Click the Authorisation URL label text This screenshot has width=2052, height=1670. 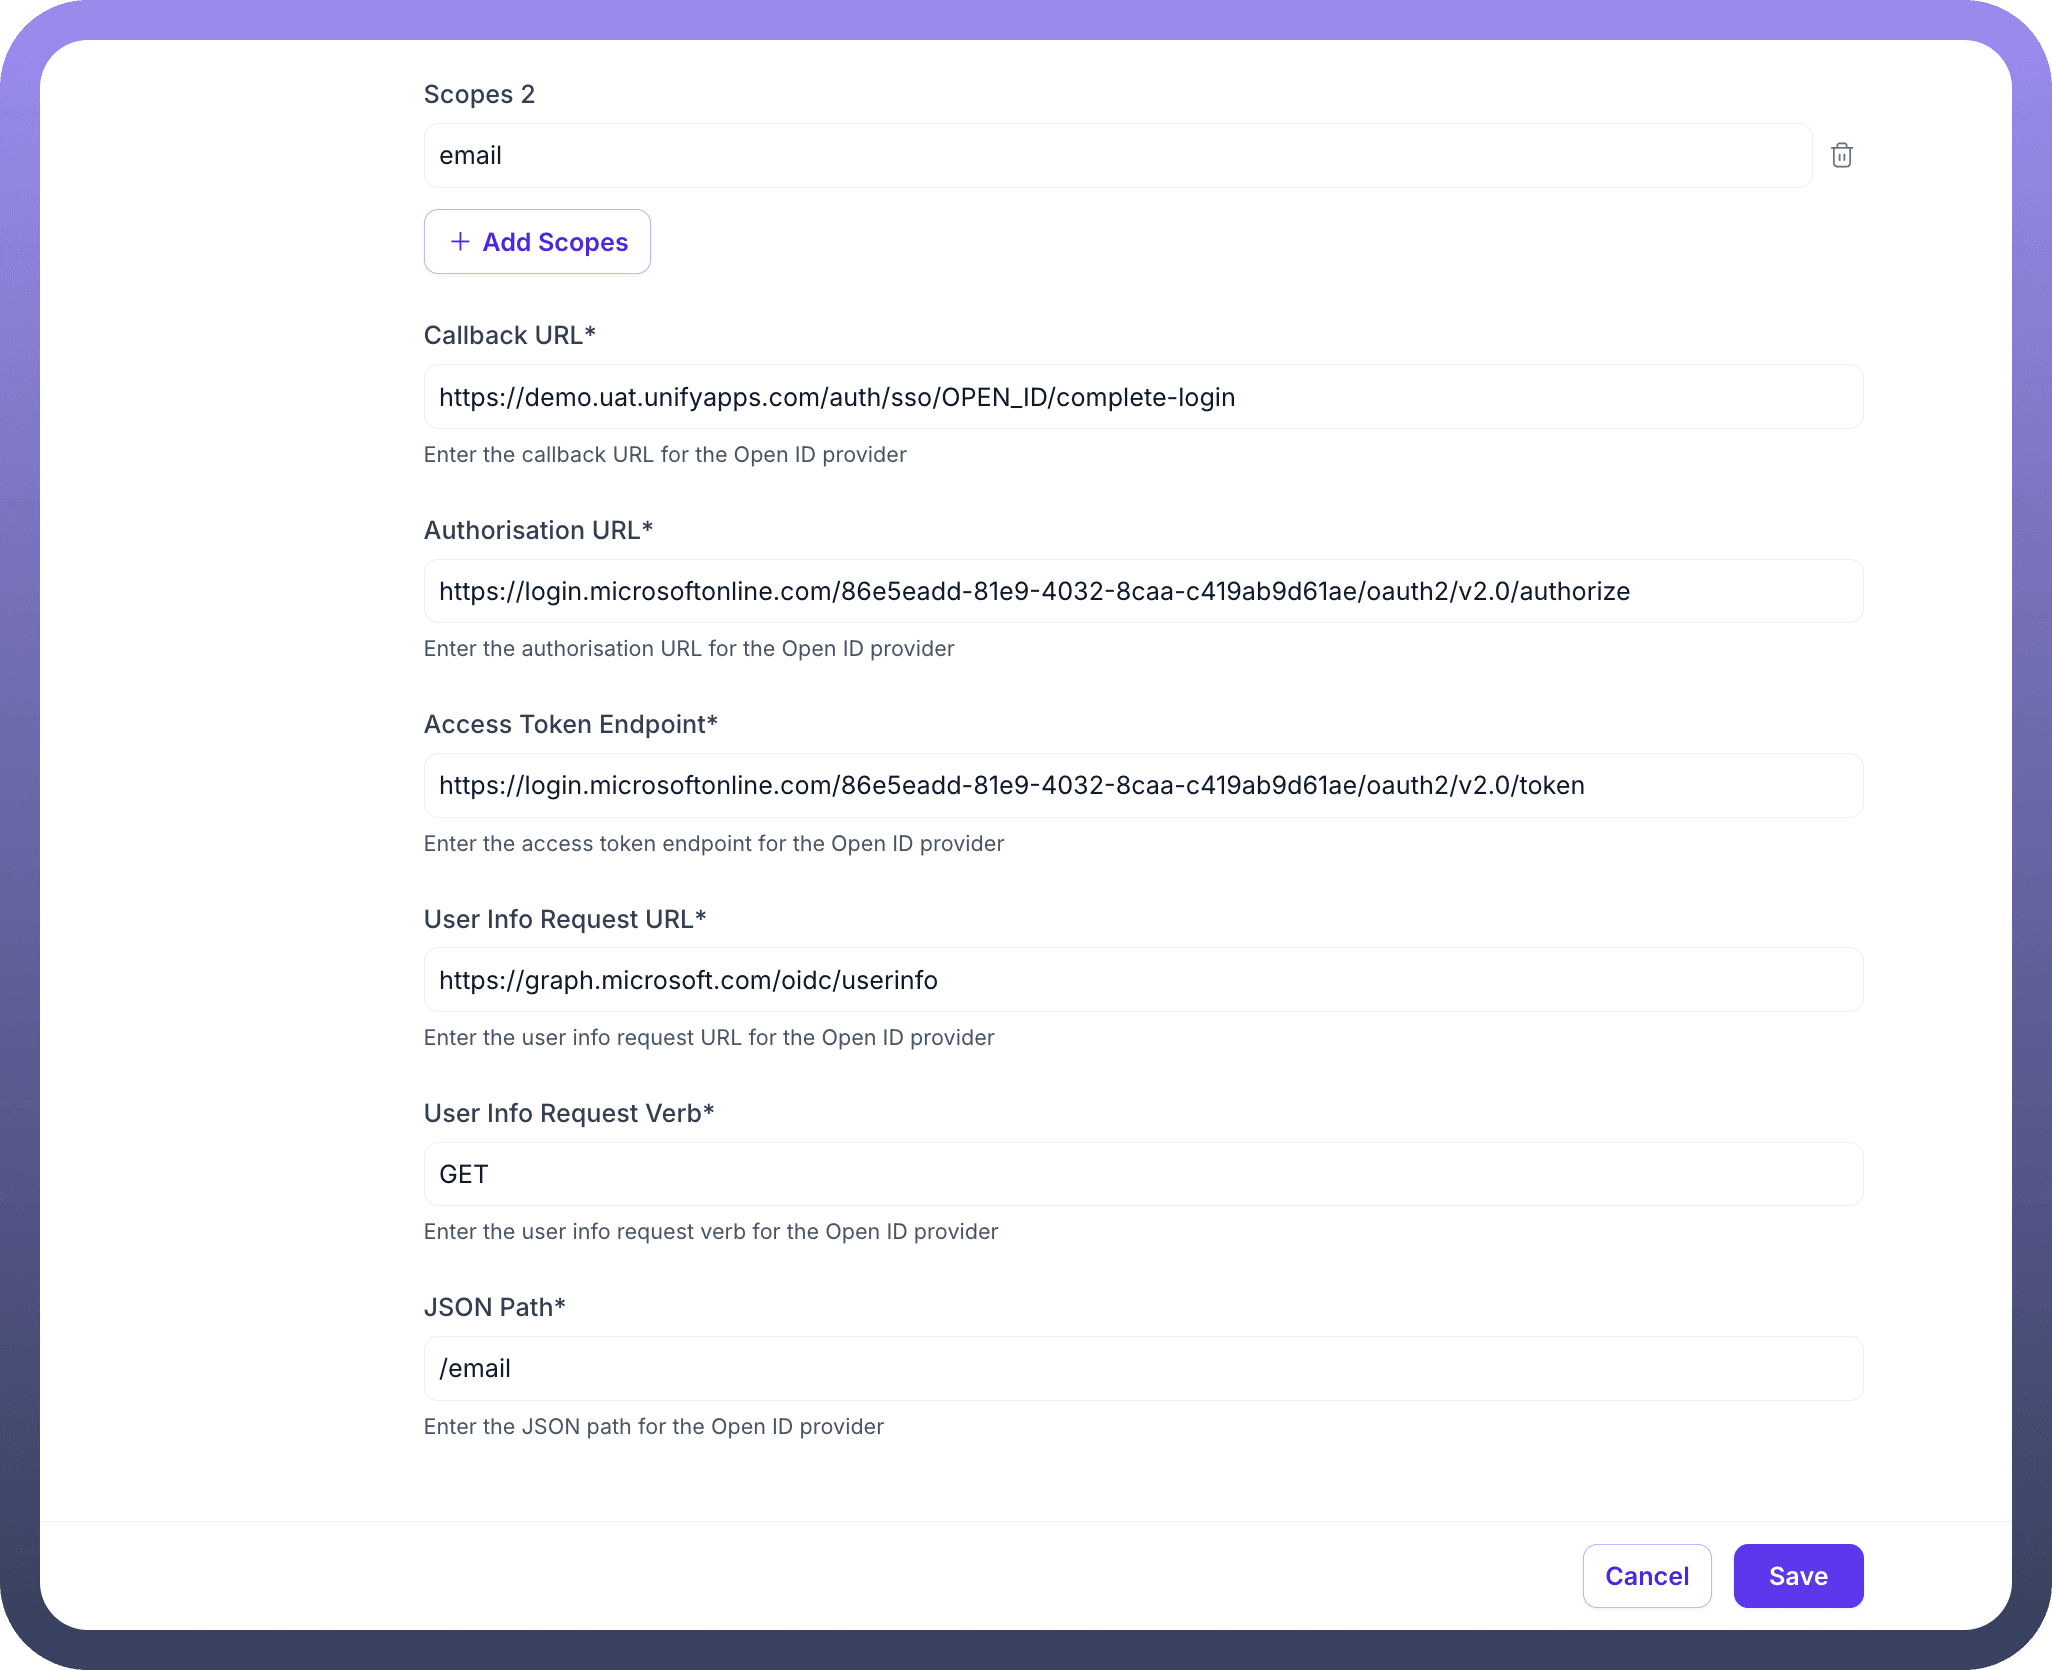pos(538,530)
